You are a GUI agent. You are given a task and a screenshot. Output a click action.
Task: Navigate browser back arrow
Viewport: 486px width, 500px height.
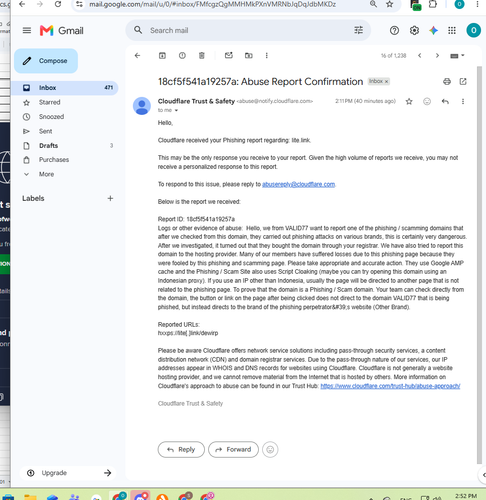[22, 4]
